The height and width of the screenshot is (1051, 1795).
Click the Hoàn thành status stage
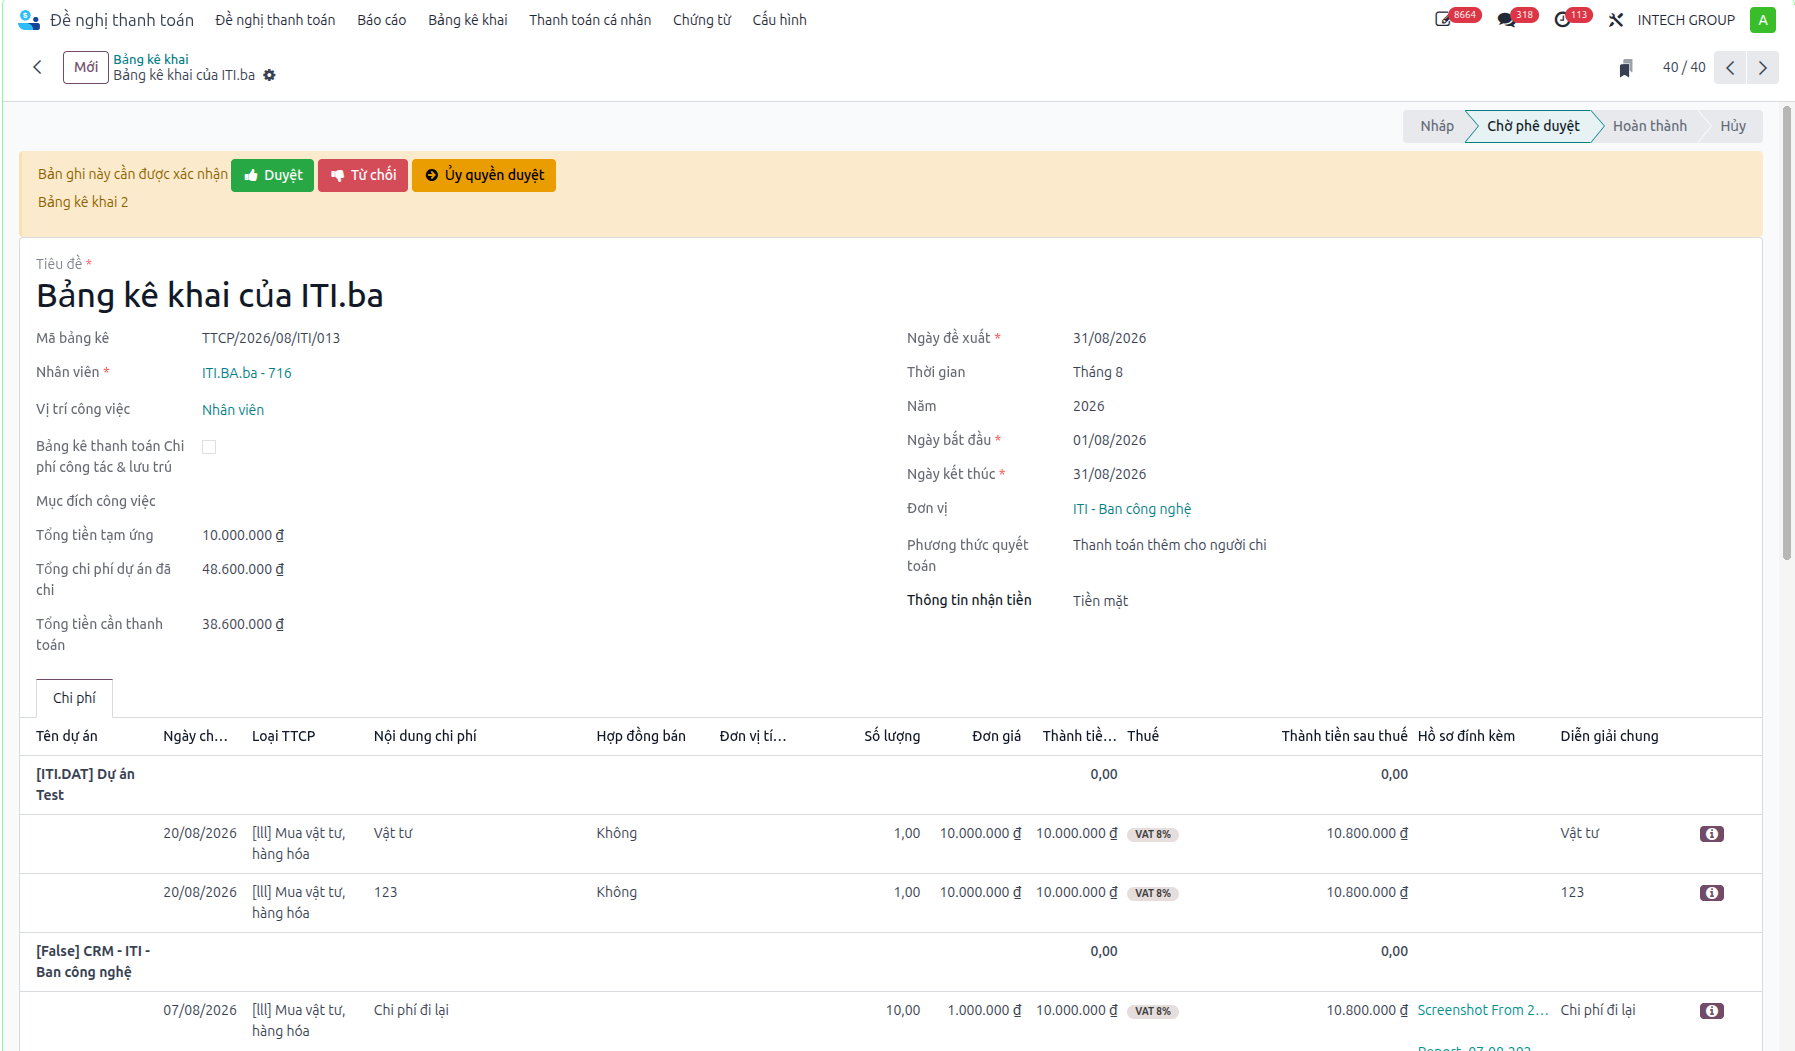[x=1649, y=126]
